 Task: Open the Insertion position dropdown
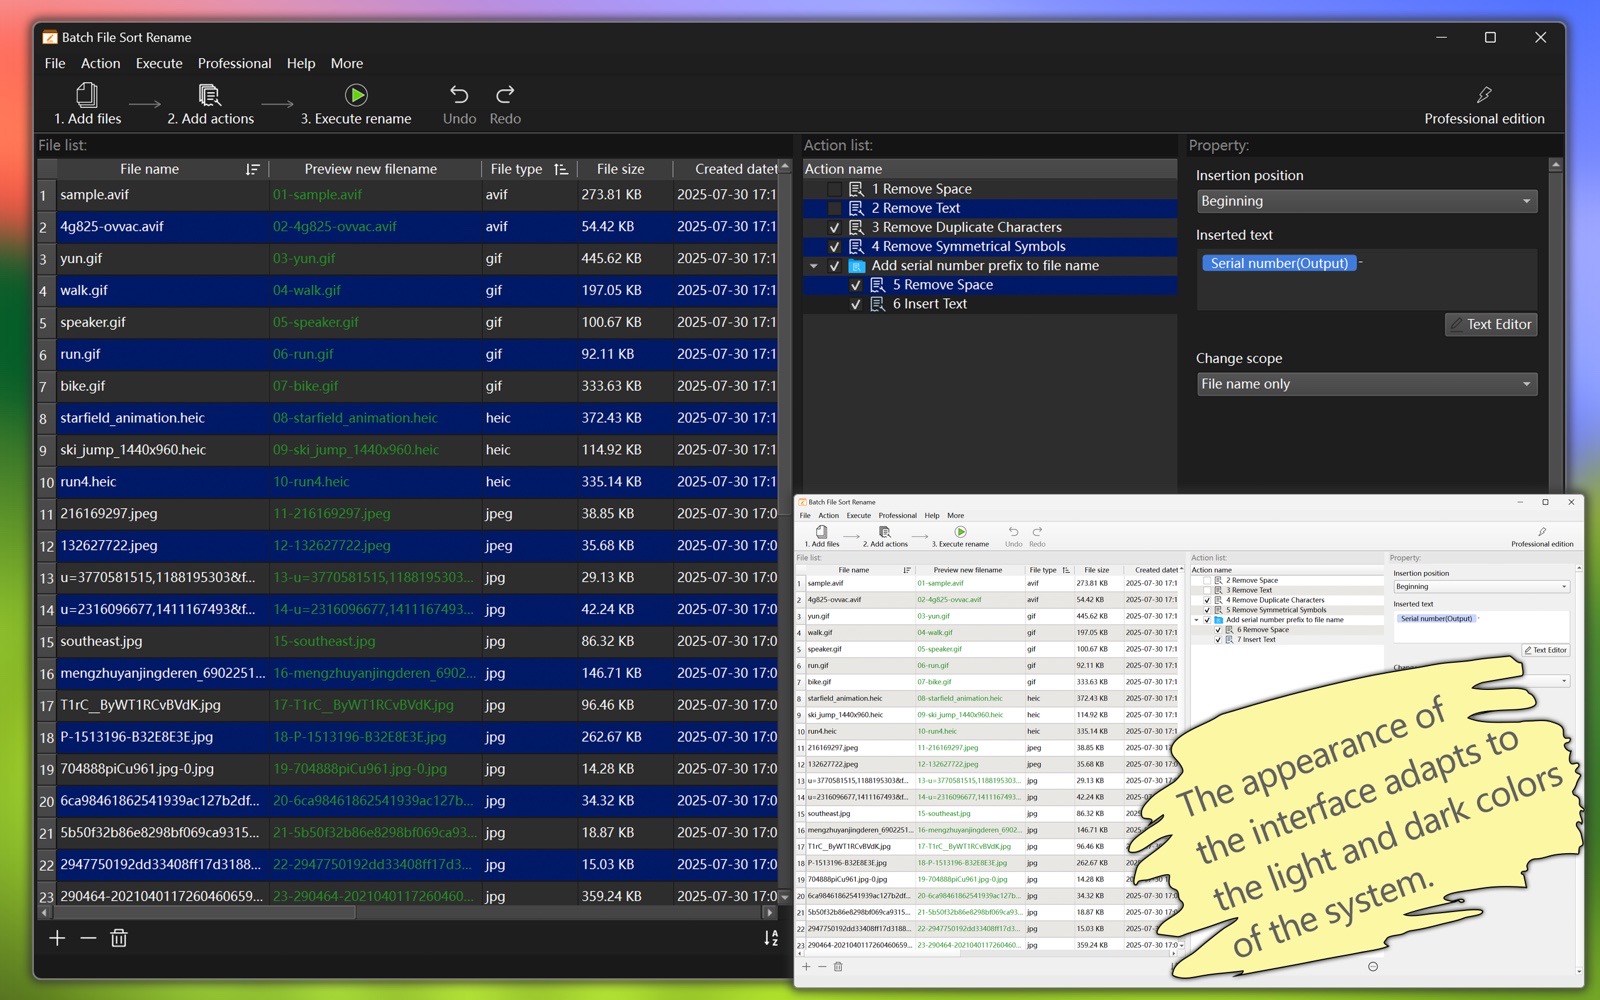[x=1366, y=201]
